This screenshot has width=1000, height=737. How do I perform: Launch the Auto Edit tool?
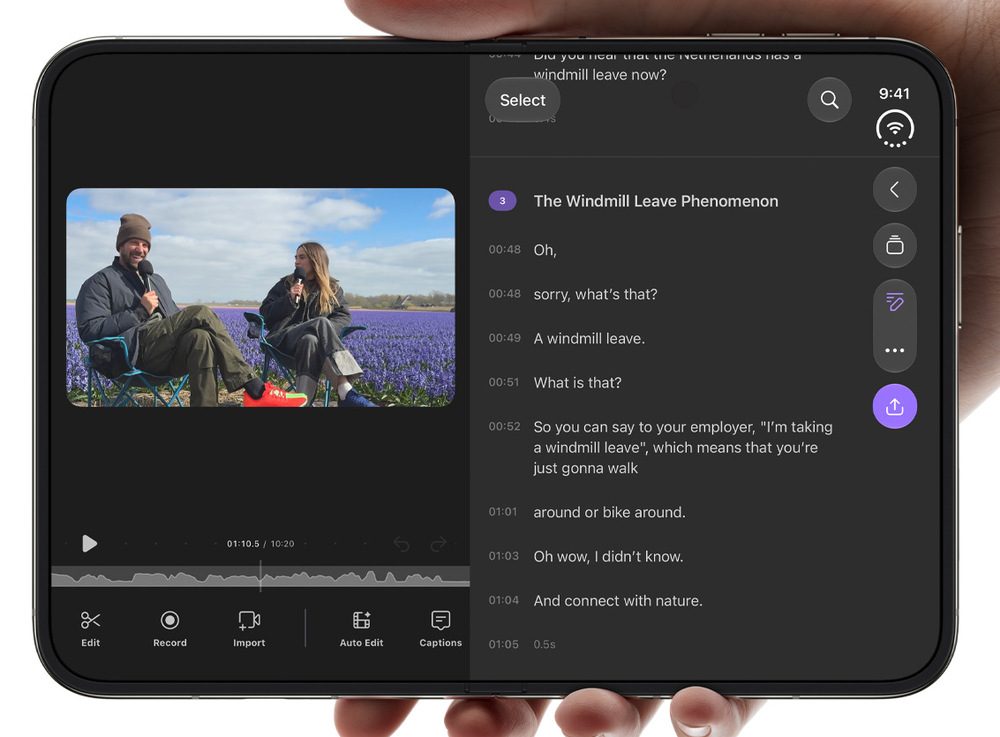[362, 629]
